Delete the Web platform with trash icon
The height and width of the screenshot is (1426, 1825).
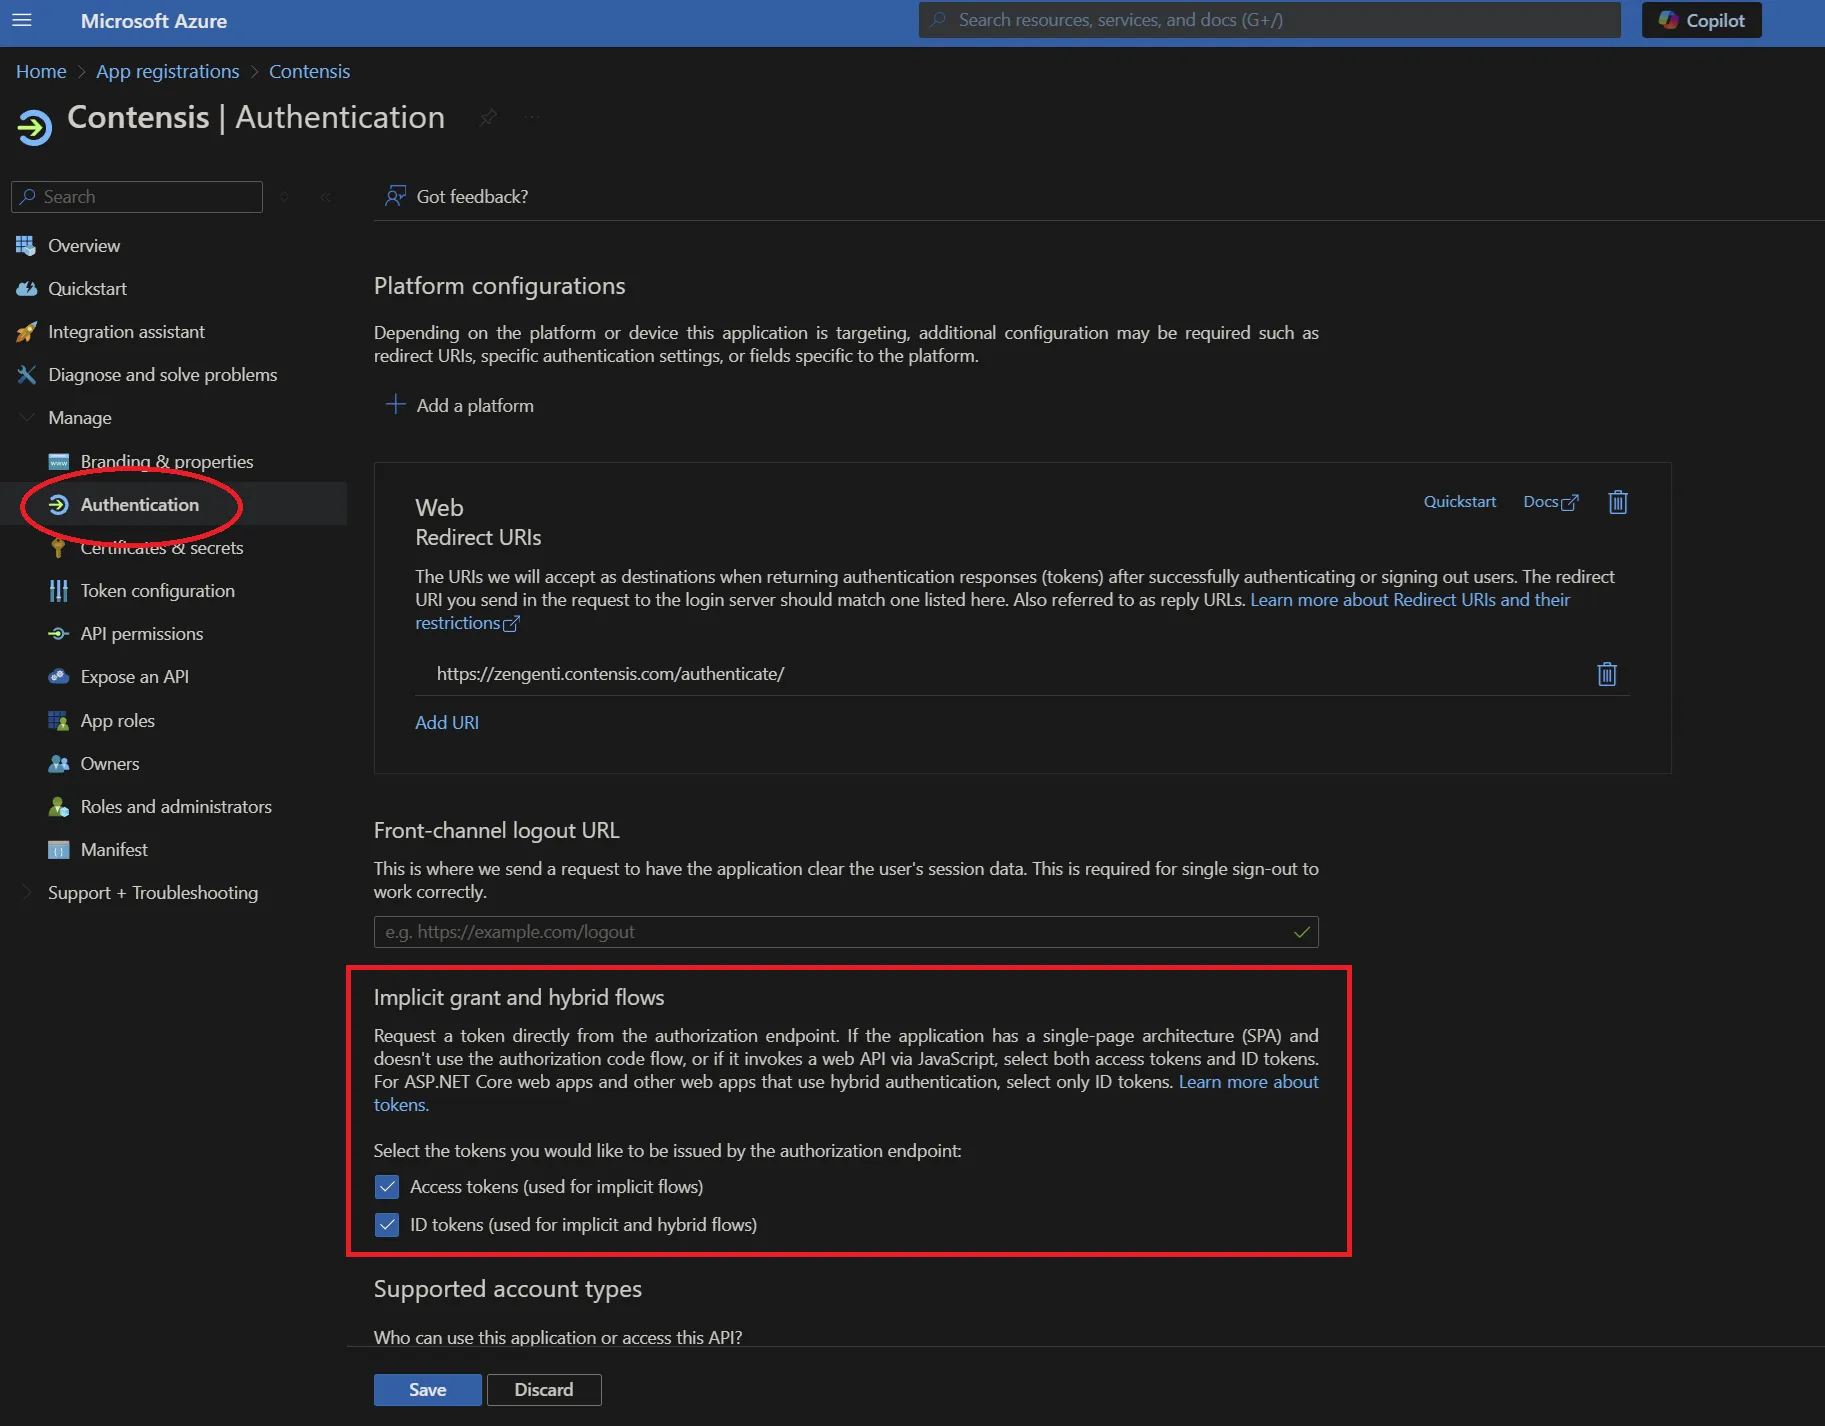tap(1617, 502)
